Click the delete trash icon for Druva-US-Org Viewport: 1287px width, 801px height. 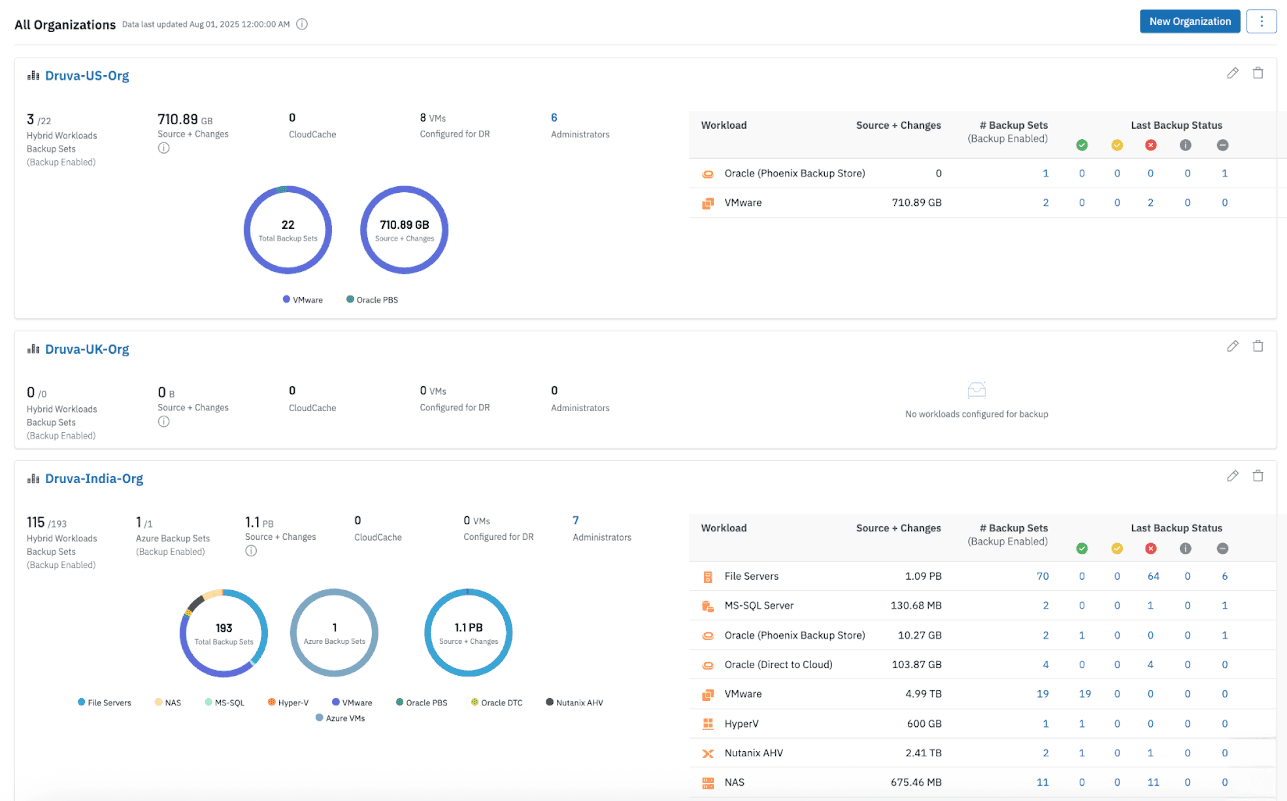[1258, 73]
